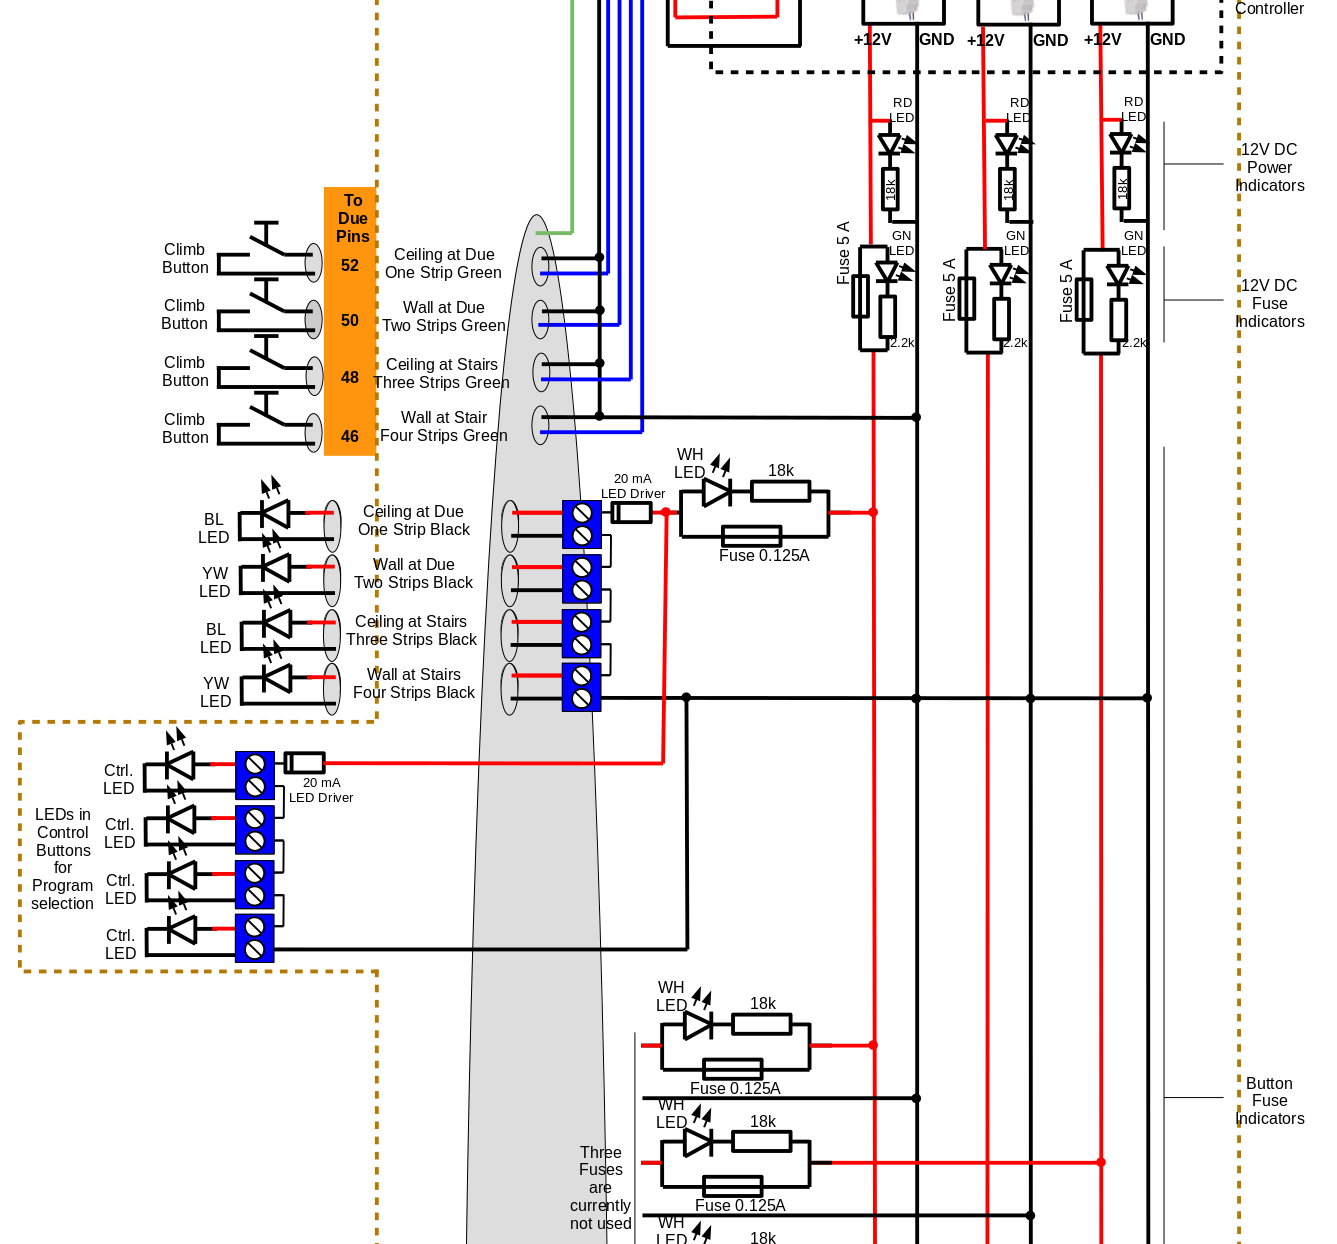This screenshot has height=1244, width=1337.
Task: Click the 20 mA LED Driver component
Action: pyautogui.click(x=632, y=512)
